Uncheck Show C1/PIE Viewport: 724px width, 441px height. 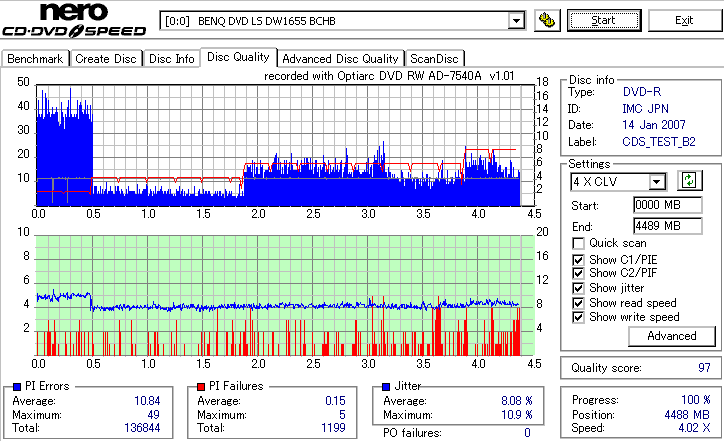coord(578,260)
